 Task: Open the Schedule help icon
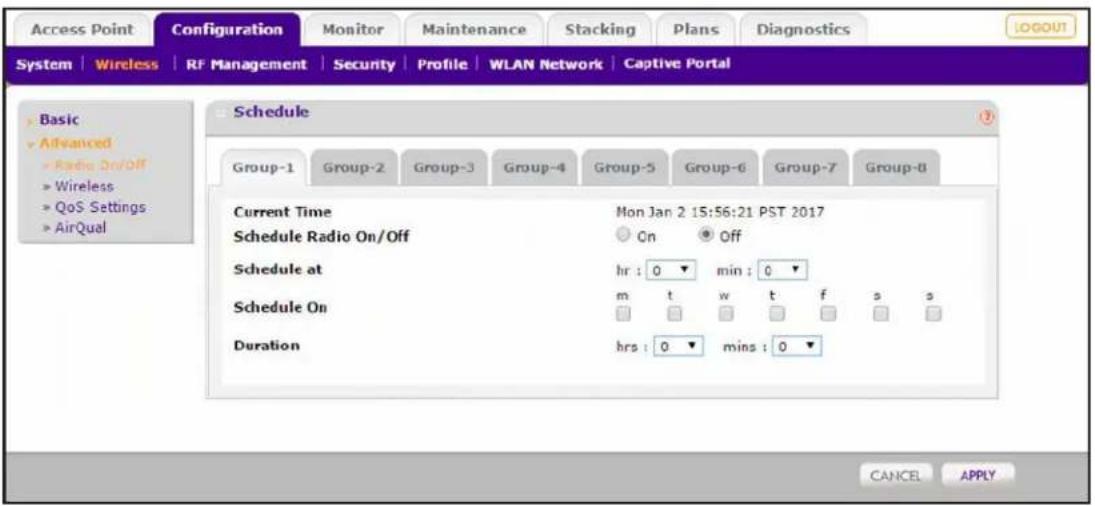986,119
